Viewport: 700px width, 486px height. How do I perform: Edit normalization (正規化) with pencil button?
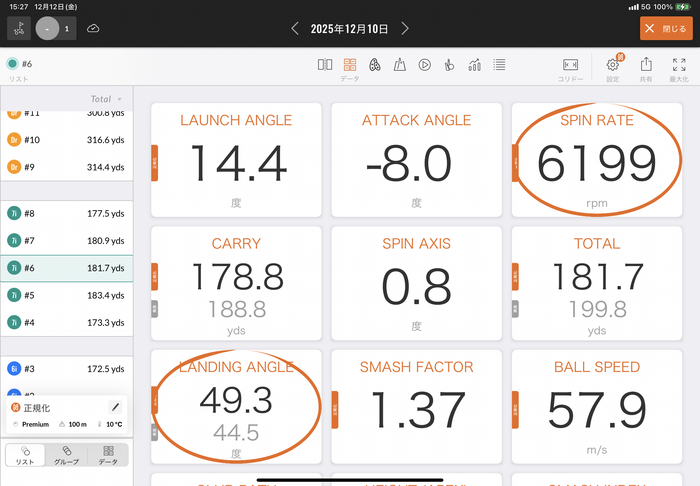pyautogui.click(x=115, y=407)
